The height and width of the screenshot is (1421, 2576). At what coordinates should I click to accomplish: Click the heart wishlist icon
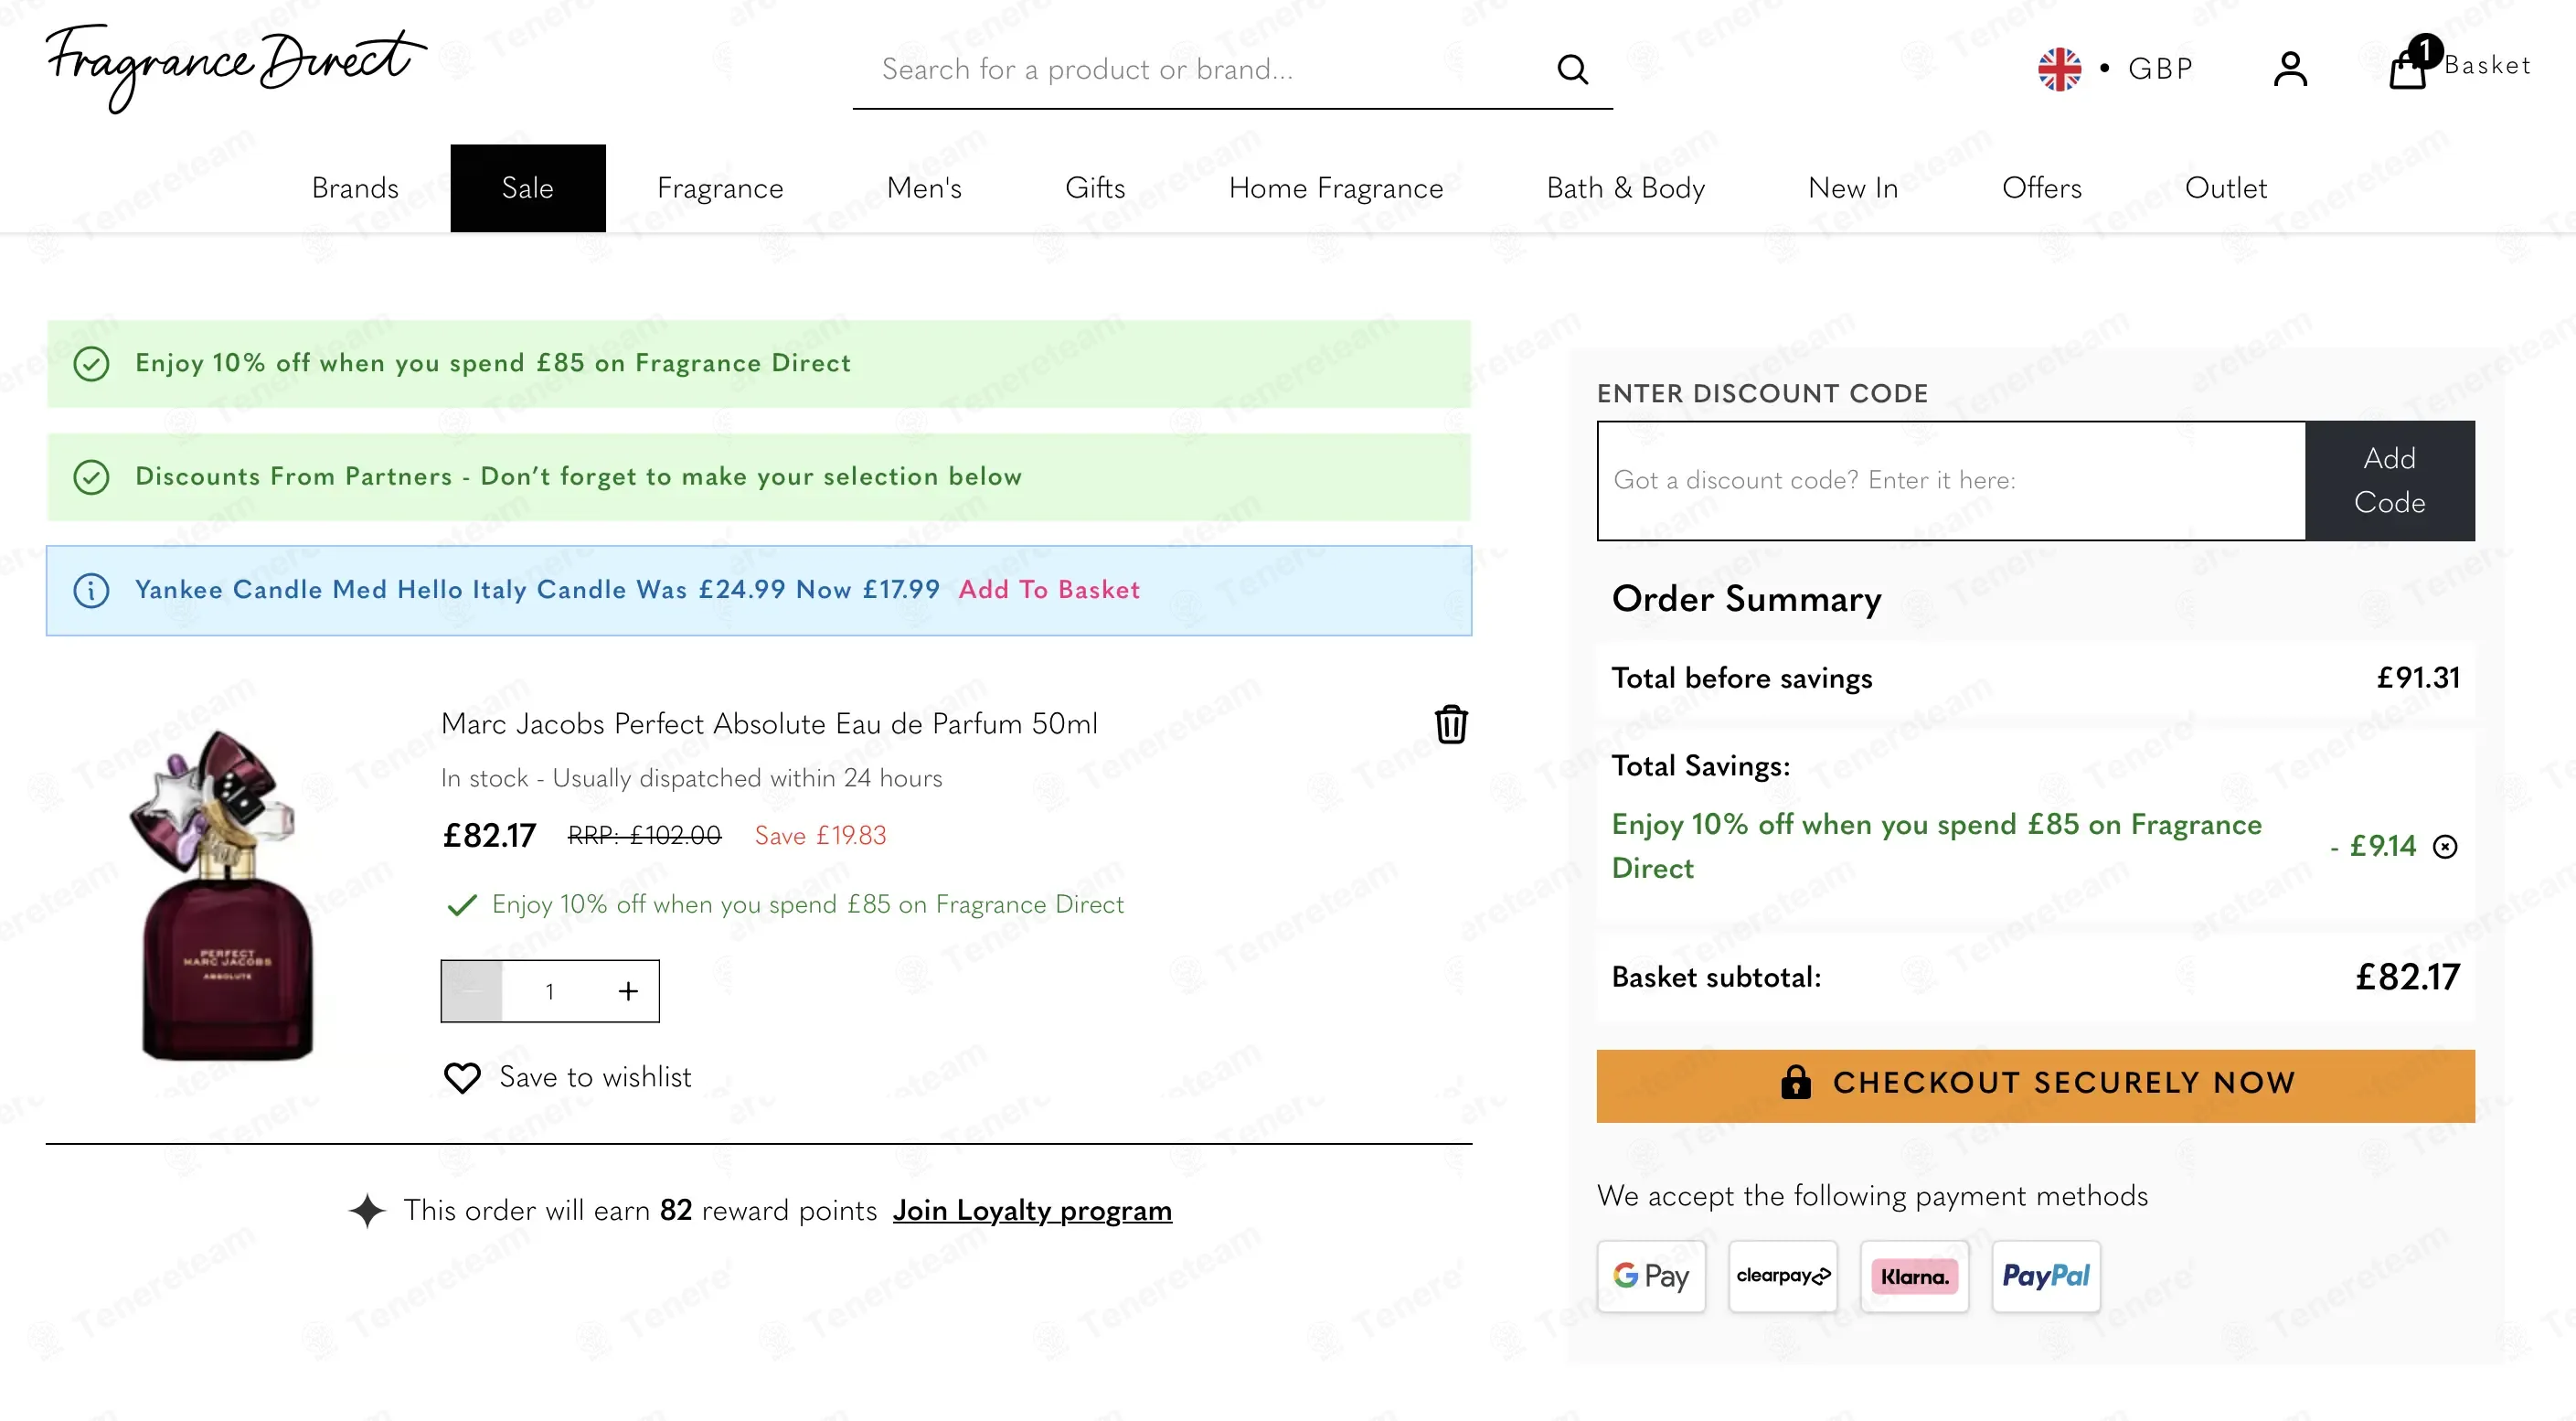click(x=462, y=1077)
